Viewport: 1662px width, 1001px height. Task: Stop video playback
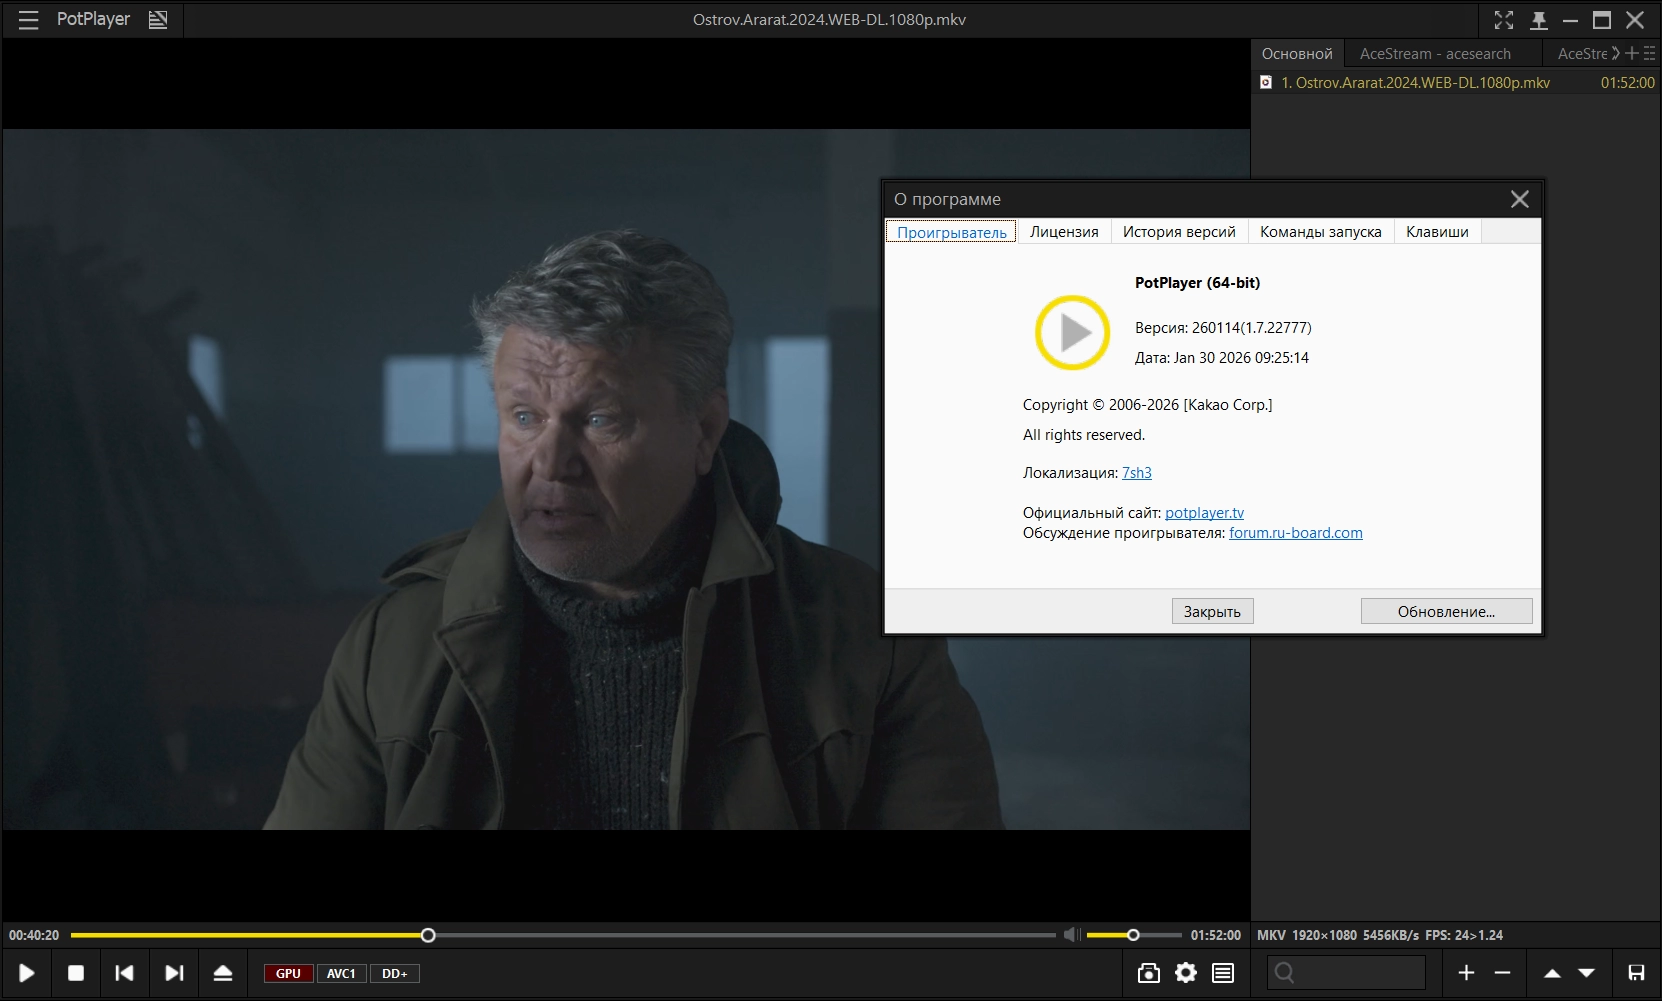(76, 973)
